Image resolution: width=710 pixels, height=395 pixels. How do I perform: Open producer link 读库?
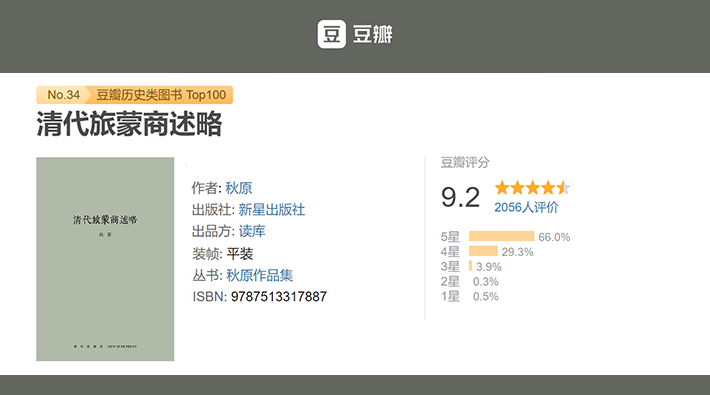[252, 231]
